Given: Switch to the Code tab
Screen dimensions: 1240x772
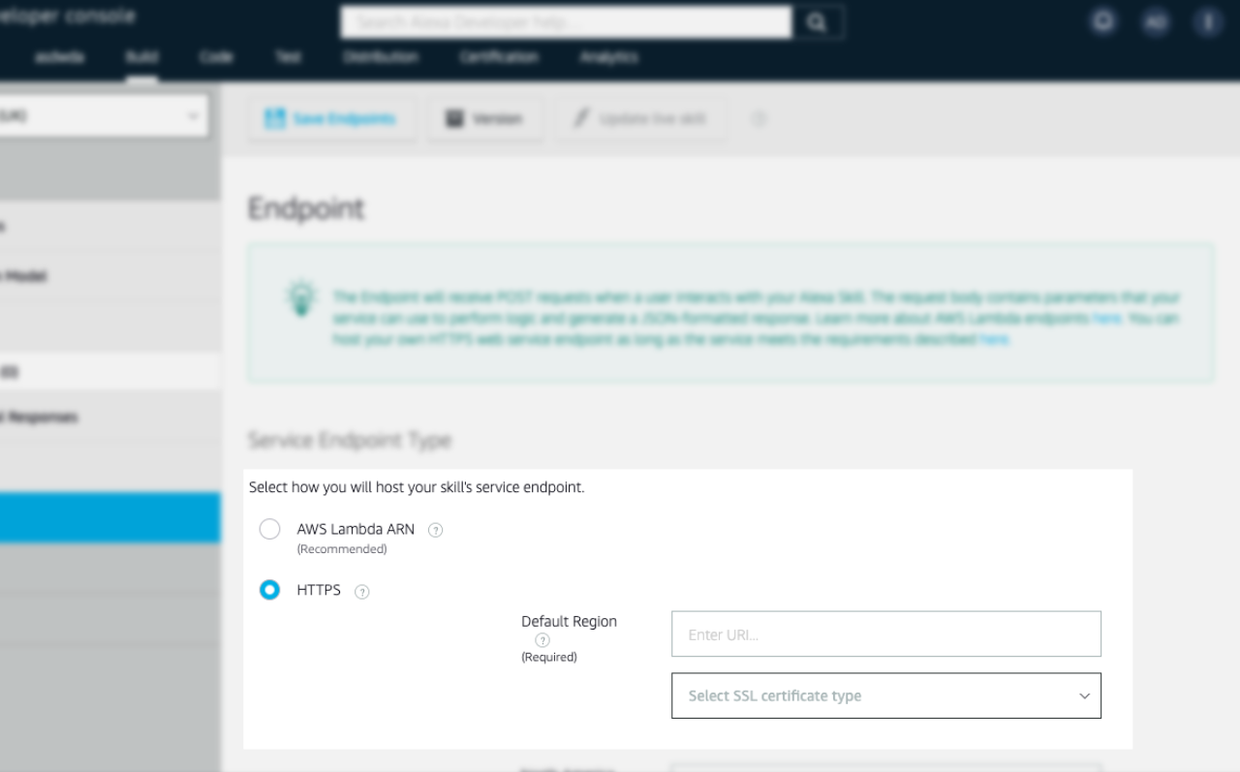Looking at the screenshot, I should click(x=217, y=57).
